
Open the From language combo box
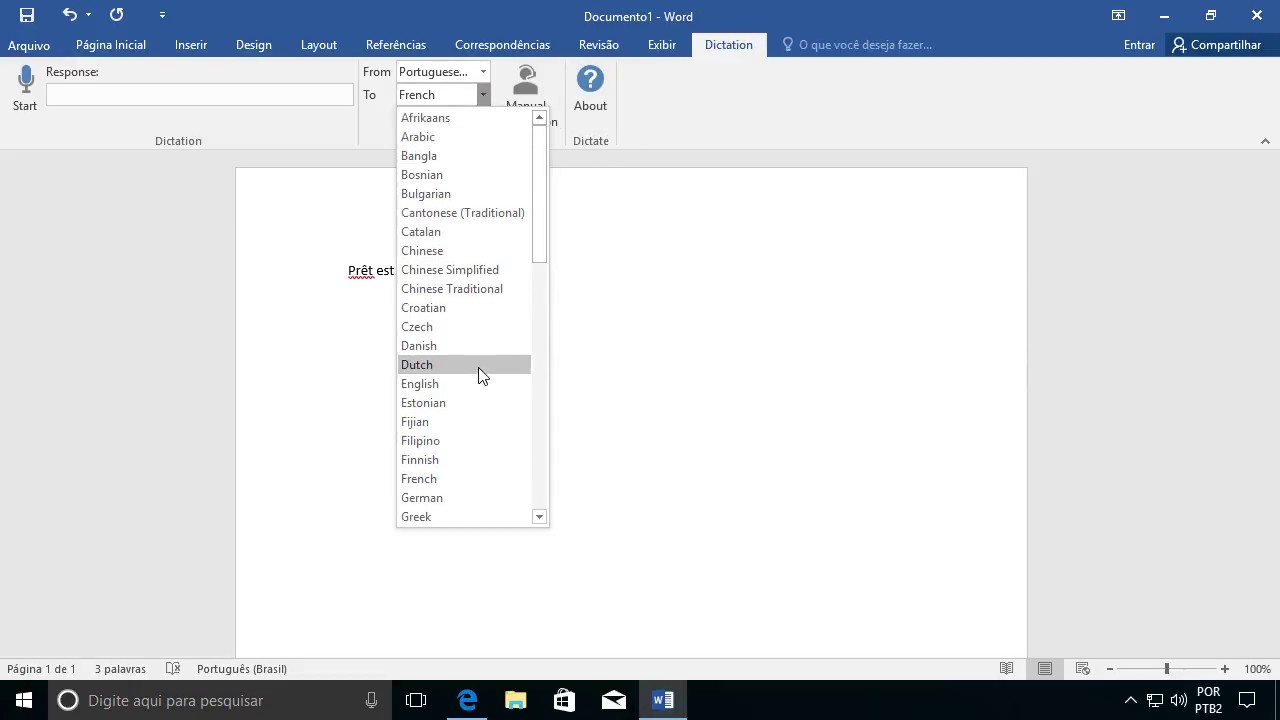(443, 72)
